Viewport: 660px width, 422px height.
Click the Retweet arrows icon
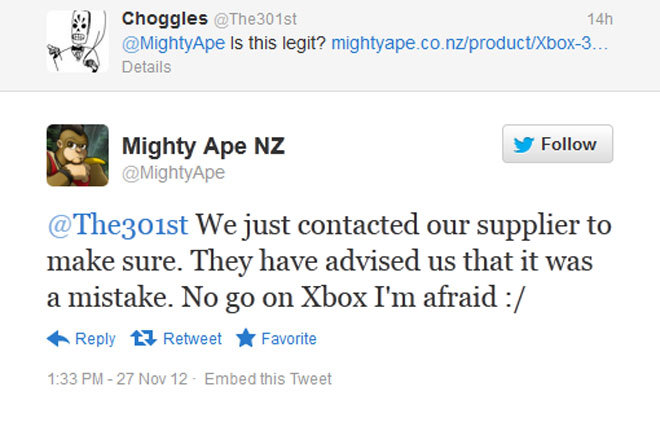click(x=143, y=338)
